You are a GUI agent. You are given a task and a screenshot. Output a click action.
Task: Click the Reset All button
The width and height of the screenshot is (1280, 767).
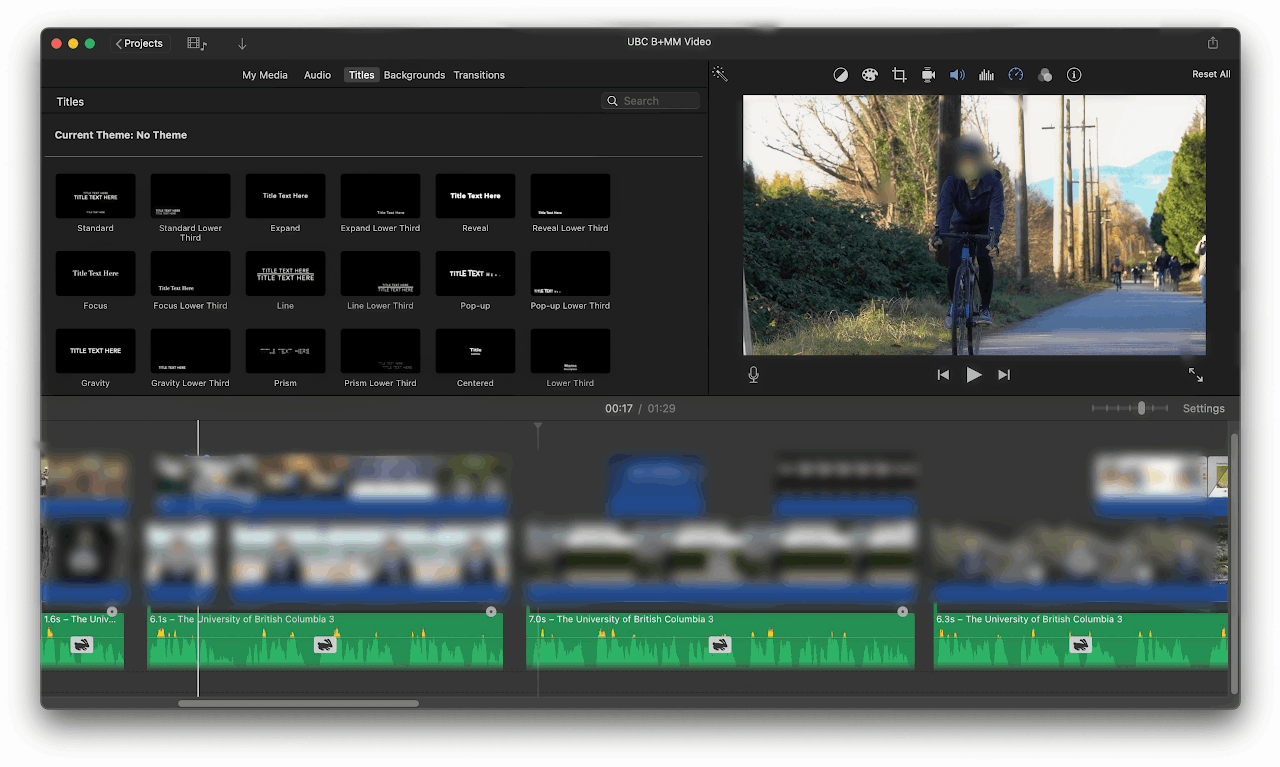point(1211,74)
